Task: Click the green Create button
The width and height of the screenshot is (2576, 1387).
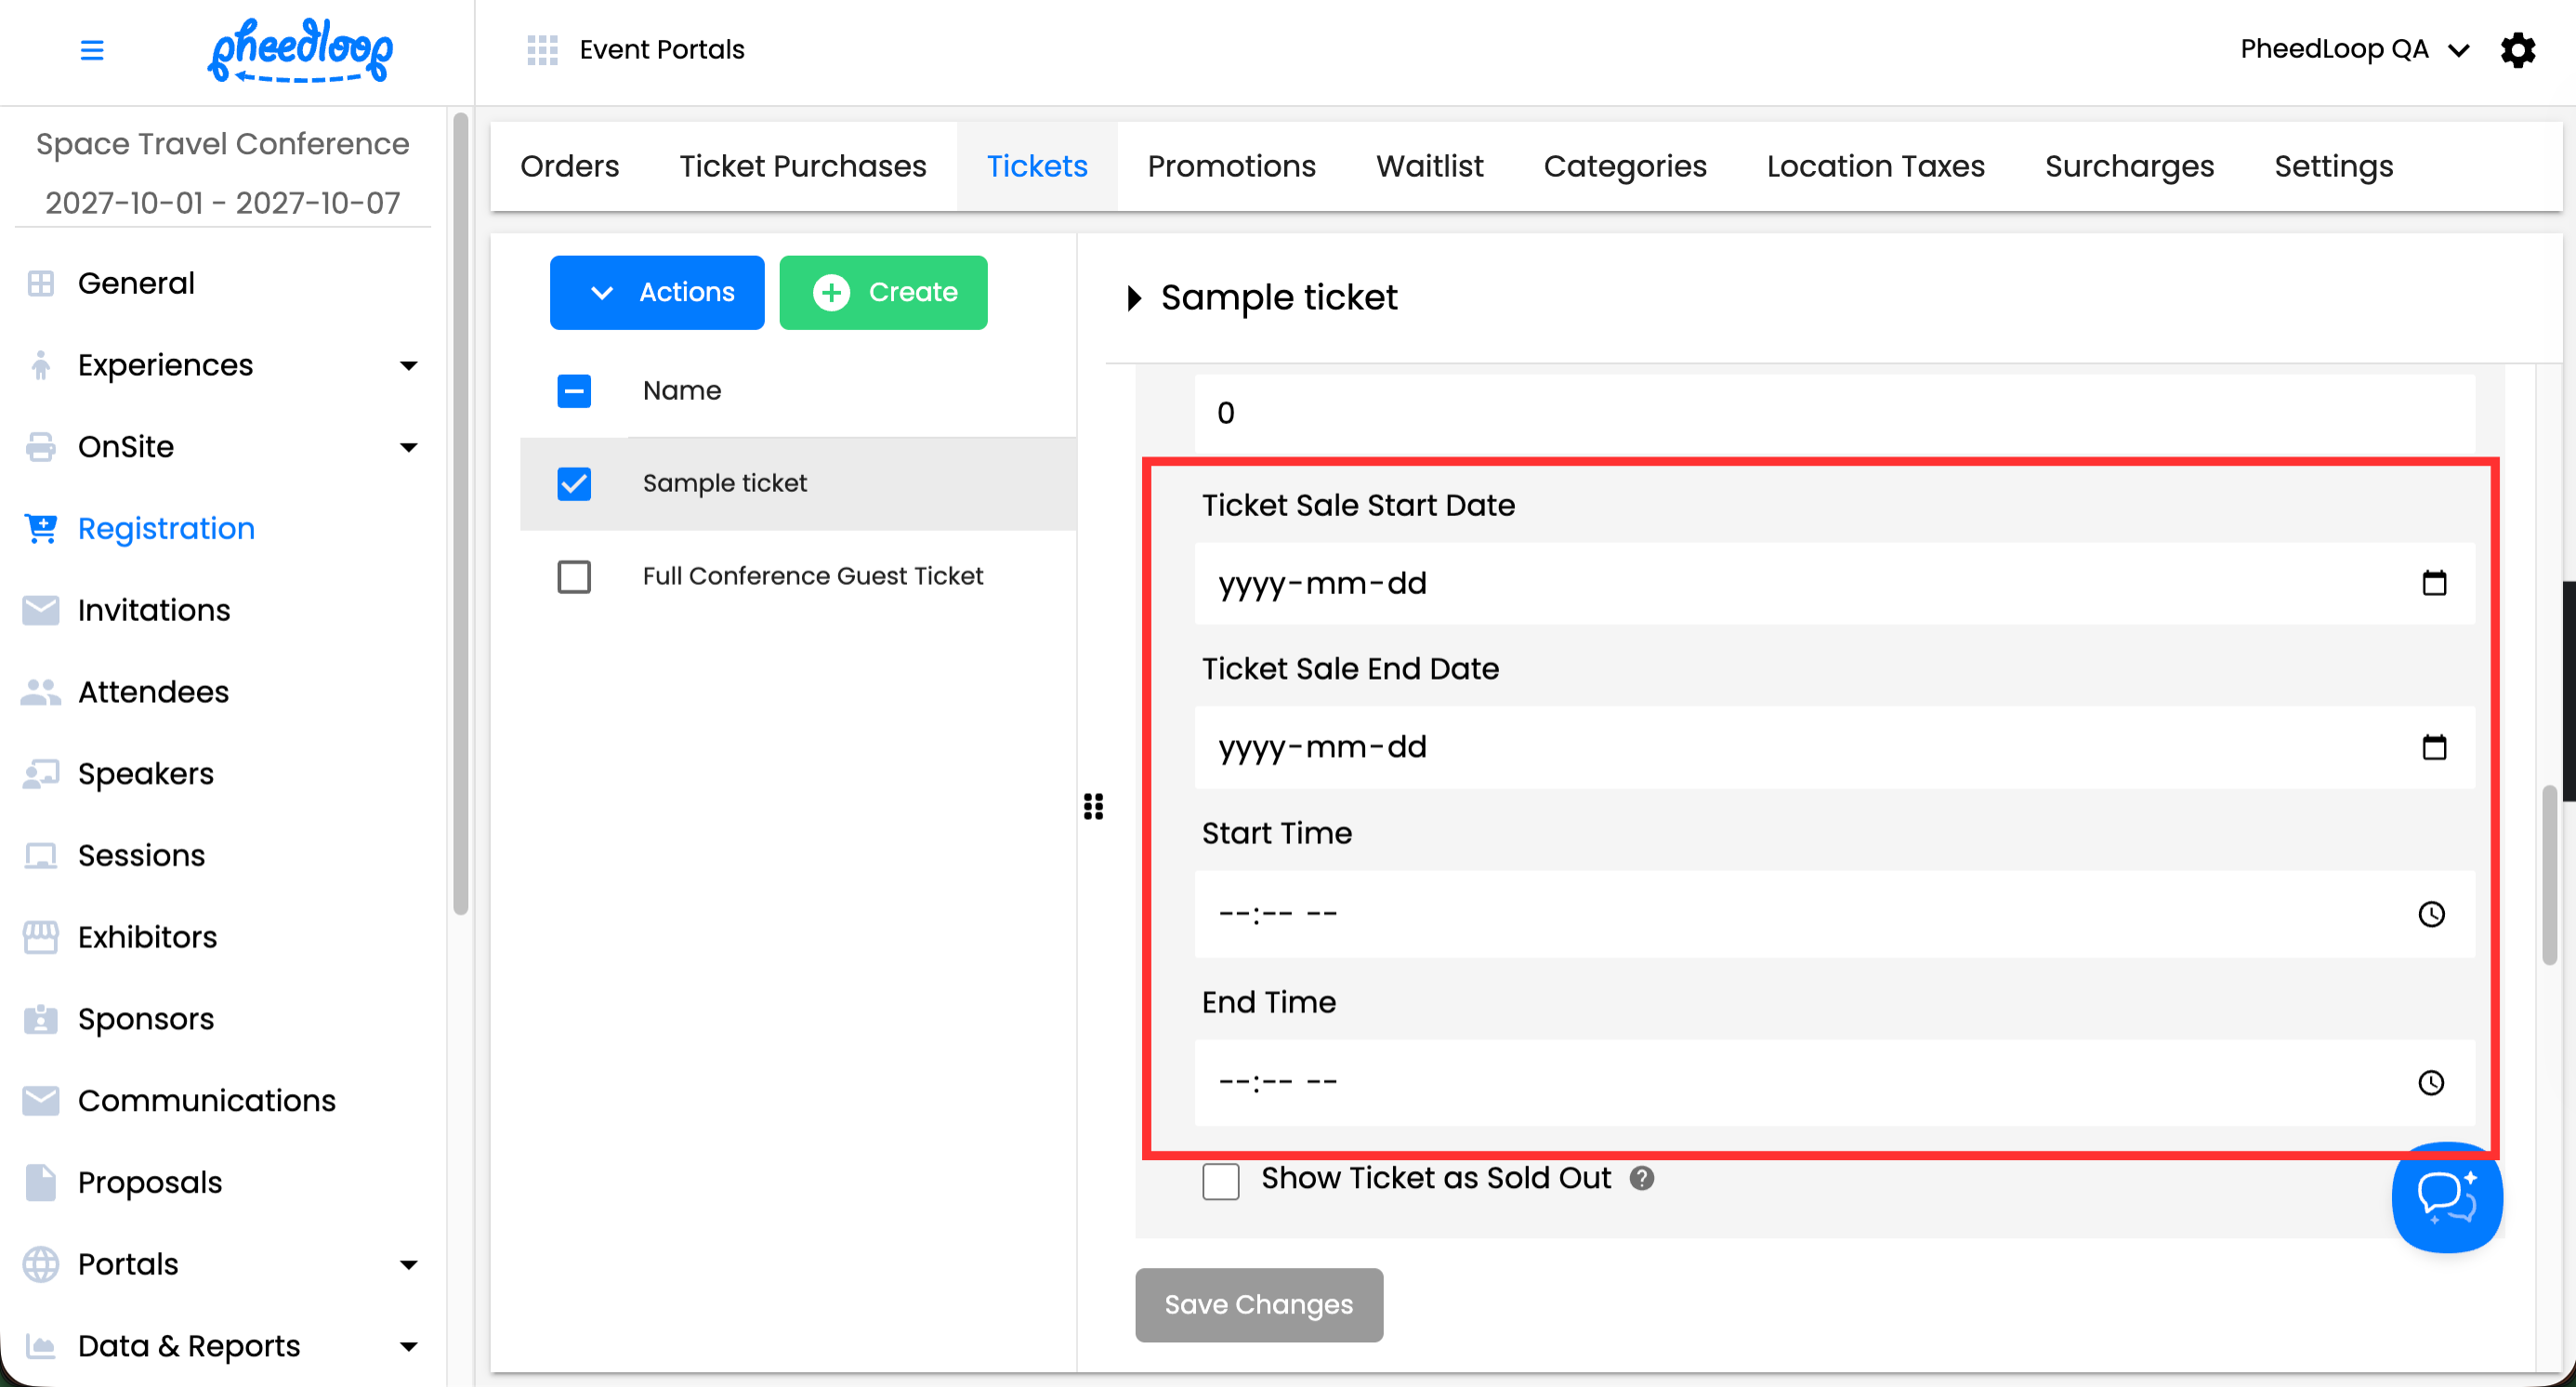Action: [x=883, y=293]
